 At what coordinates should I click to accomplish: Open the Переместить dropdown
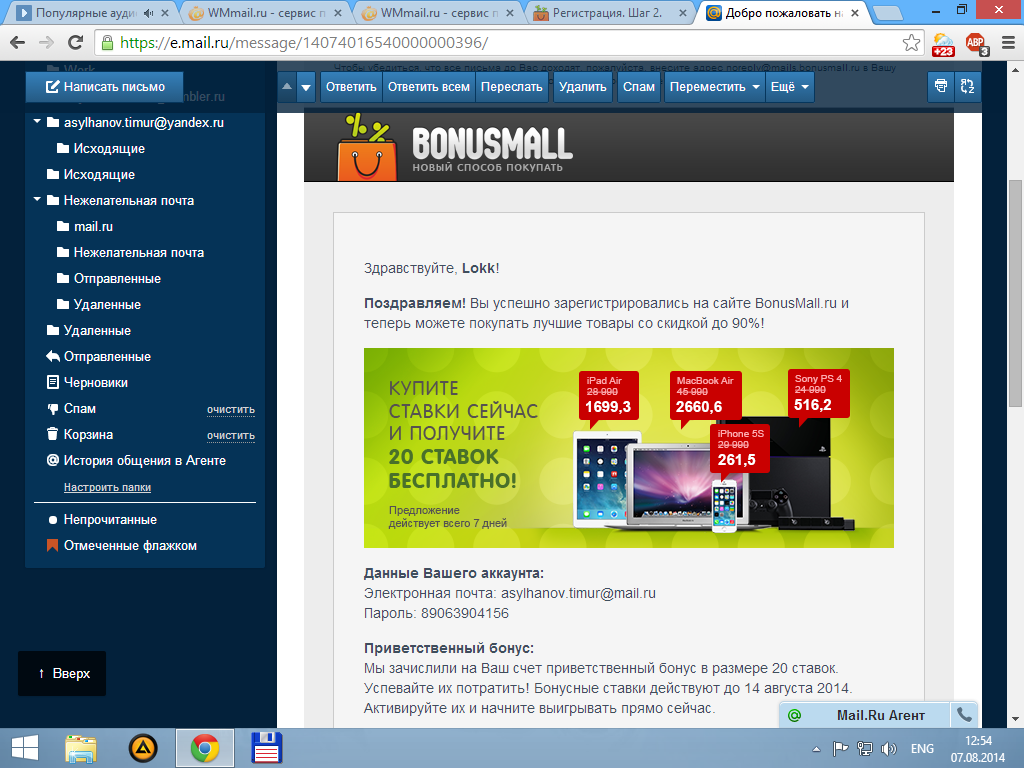coord(714,87)
